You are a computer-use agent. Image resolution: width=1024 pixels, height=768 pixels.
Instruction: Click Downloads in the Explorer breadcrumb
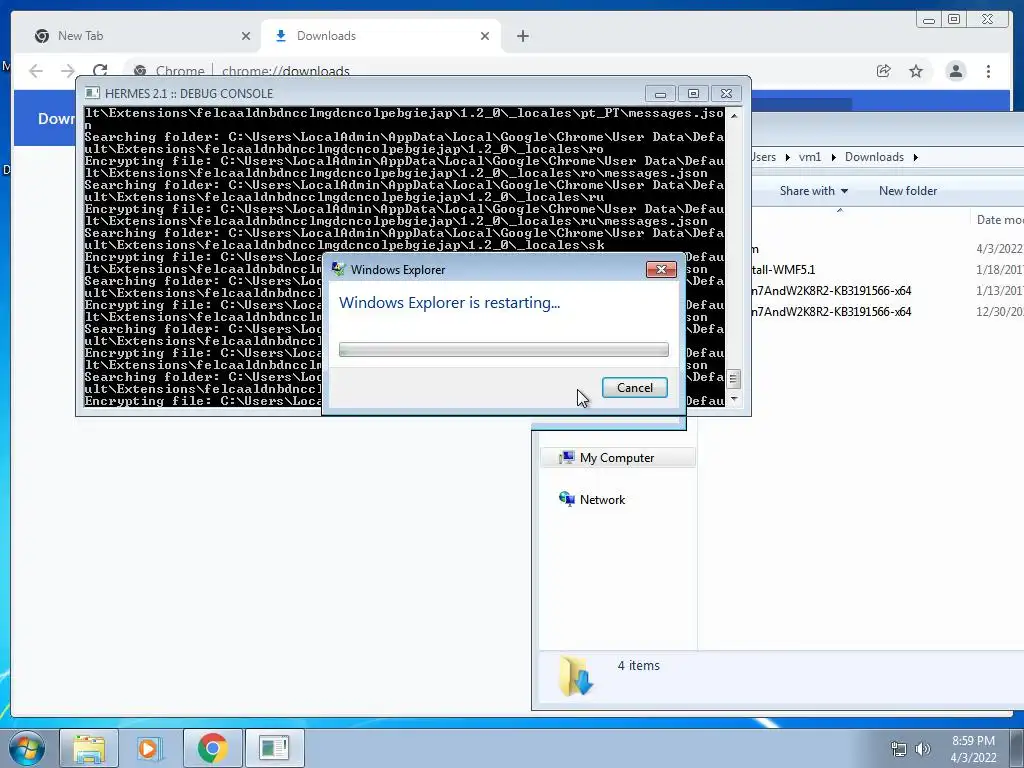[x=874, y=157]
